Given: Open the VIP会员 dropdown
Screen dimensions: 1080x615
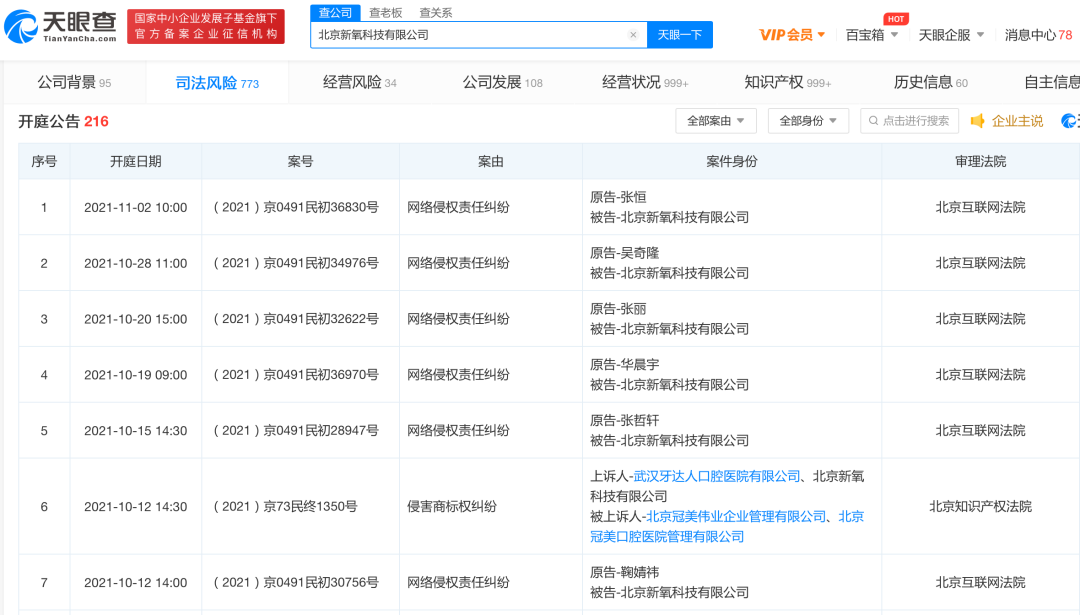Looking at the screenshot, I should 789,34.
